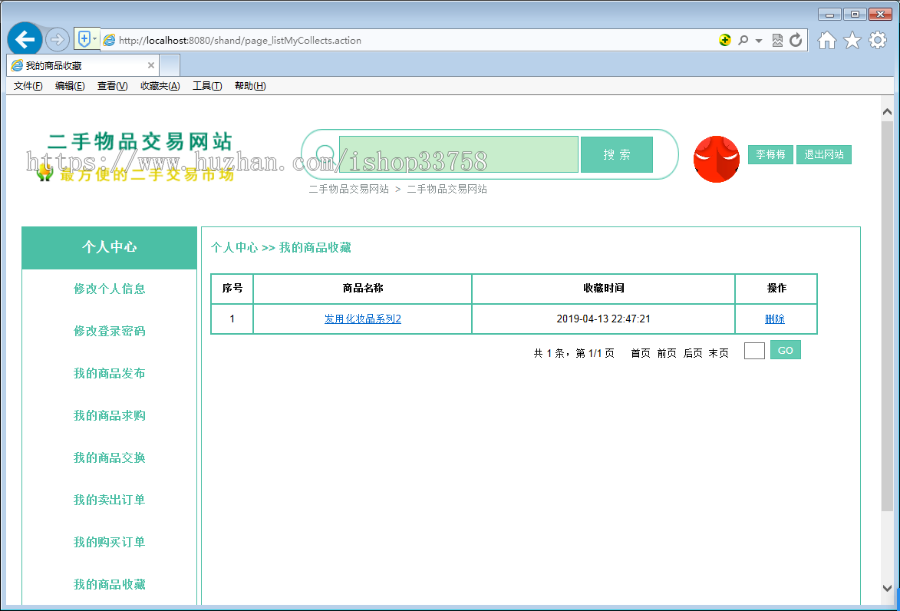Image resolution: width=900 pixels, height=611 pixels.
Task: Open Favorites with the star icon
Action: [x=853, y=40]
